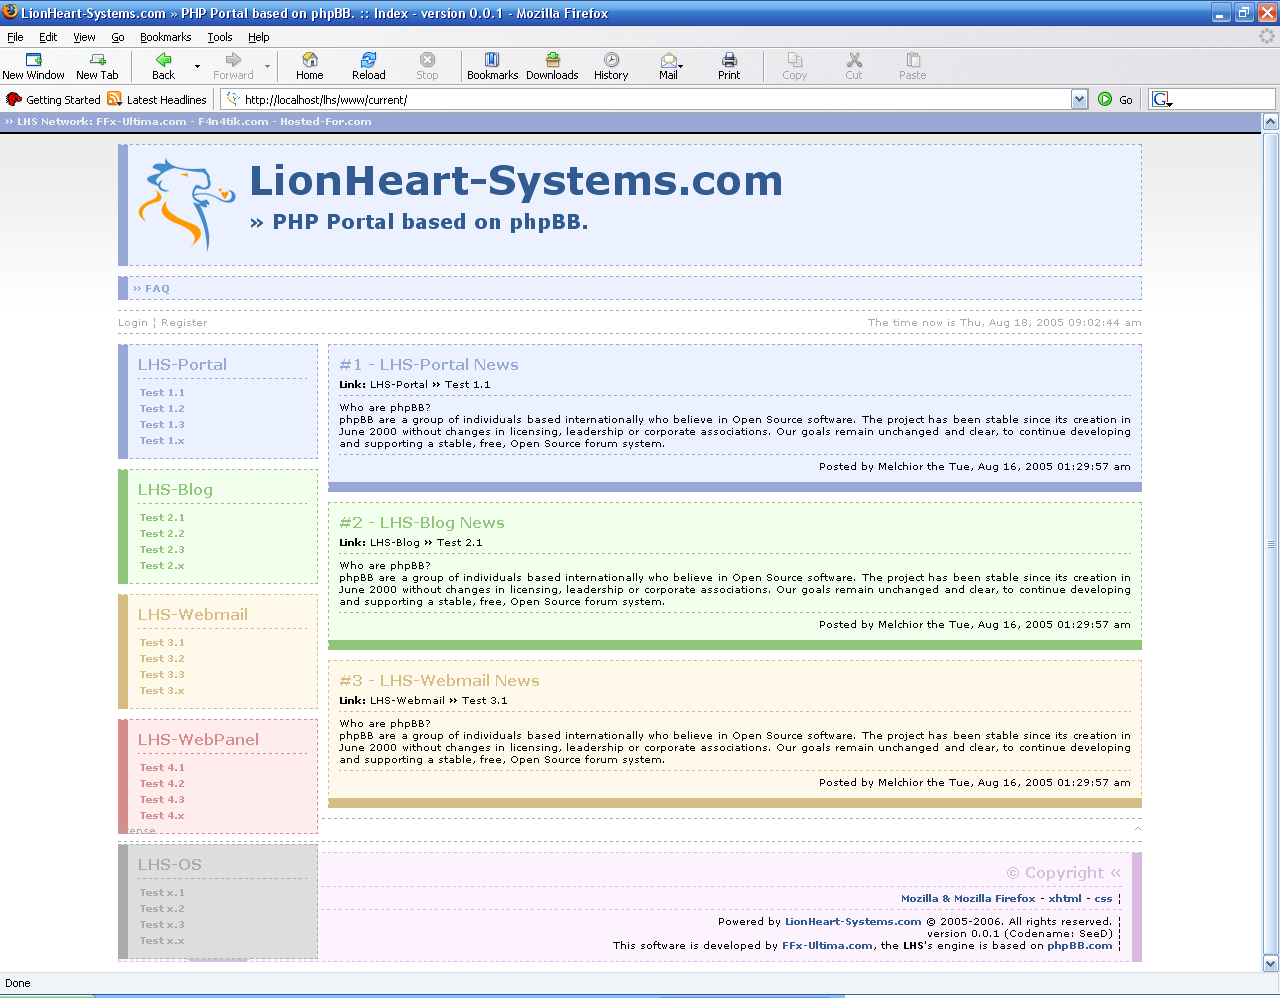1280x998 pixels.
Task: Open the Edit menu
Action: click(x=48, y=37)
